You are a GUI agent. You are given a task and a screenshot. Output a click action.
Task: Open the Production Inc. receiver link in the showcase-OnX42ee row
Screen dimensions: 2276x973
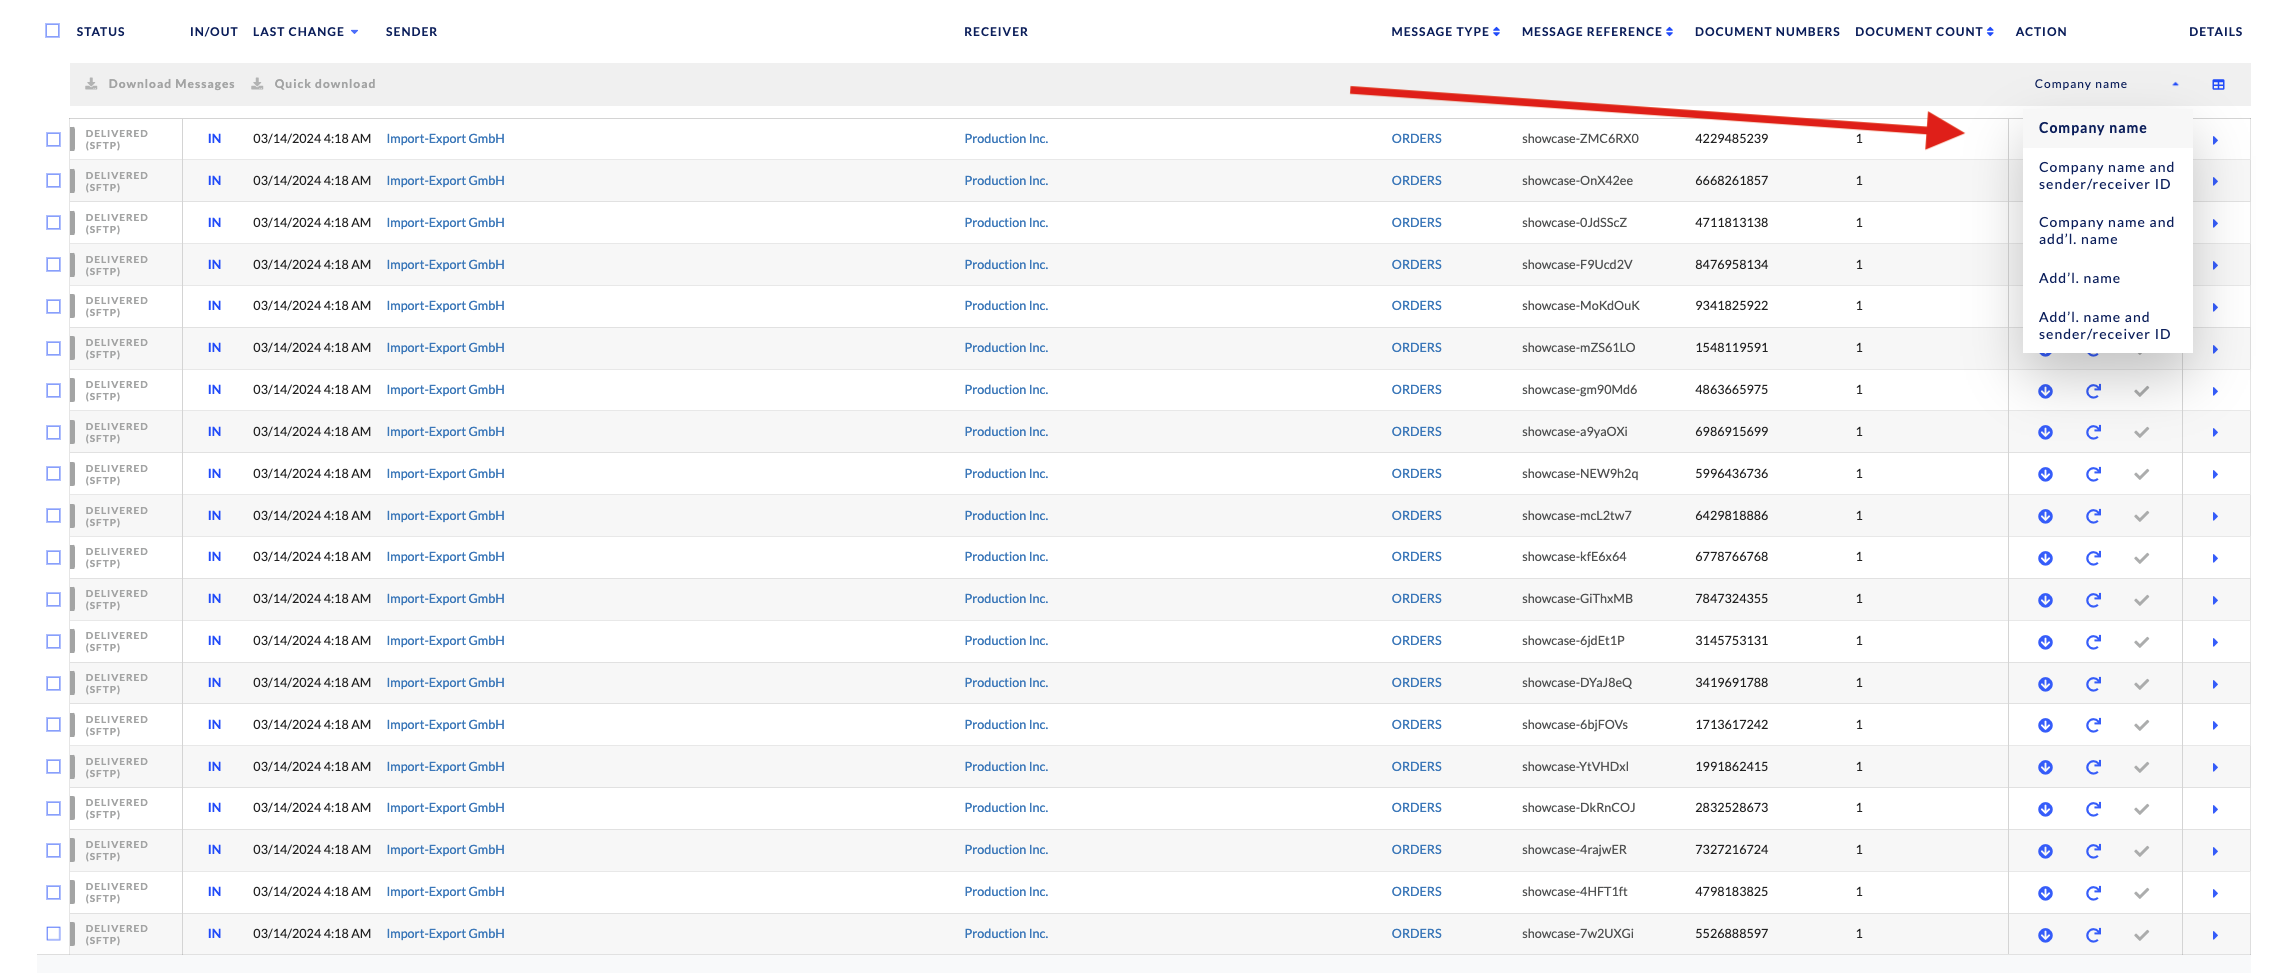point(1006,181)
